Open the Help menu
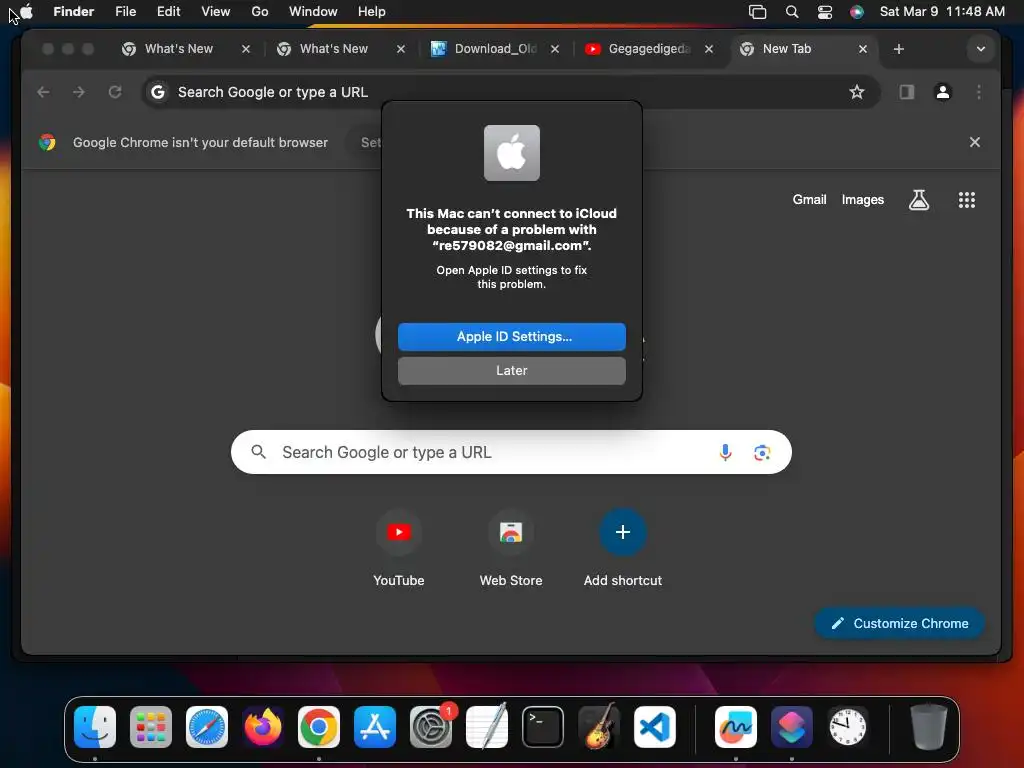 372,11
